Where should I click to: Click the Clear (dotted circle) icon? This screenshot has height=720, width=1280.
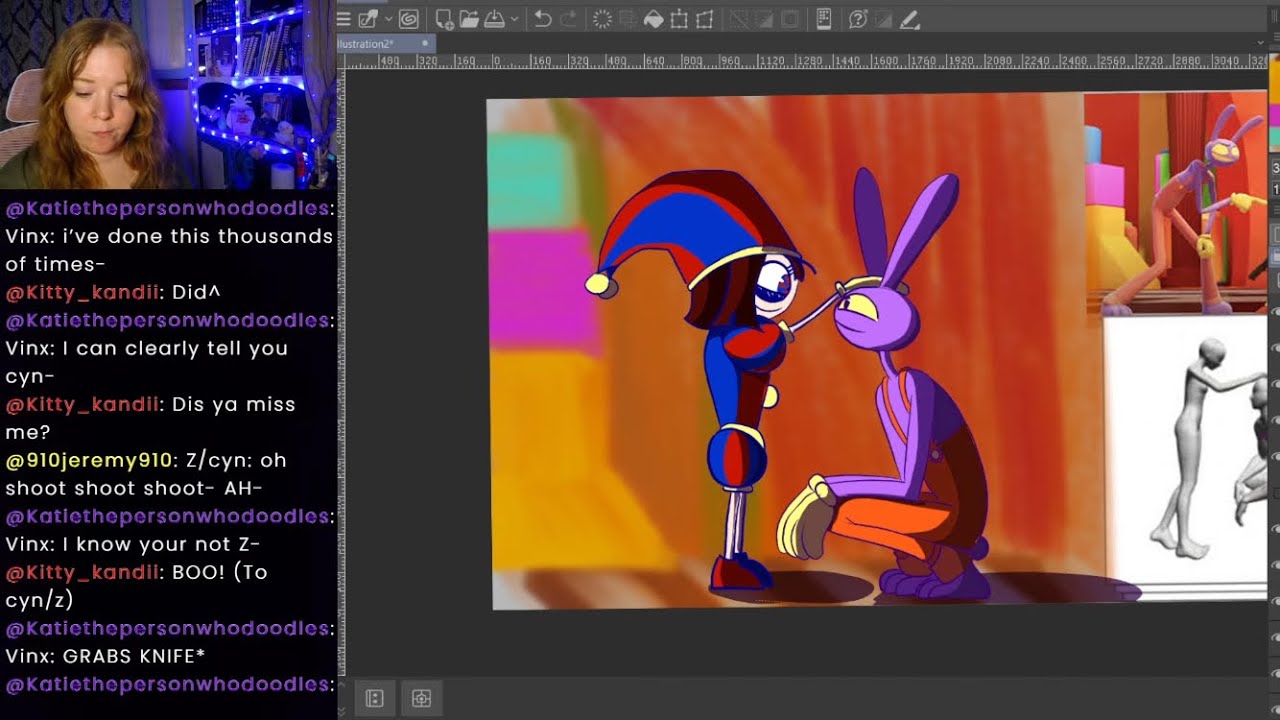pos(602,19)
